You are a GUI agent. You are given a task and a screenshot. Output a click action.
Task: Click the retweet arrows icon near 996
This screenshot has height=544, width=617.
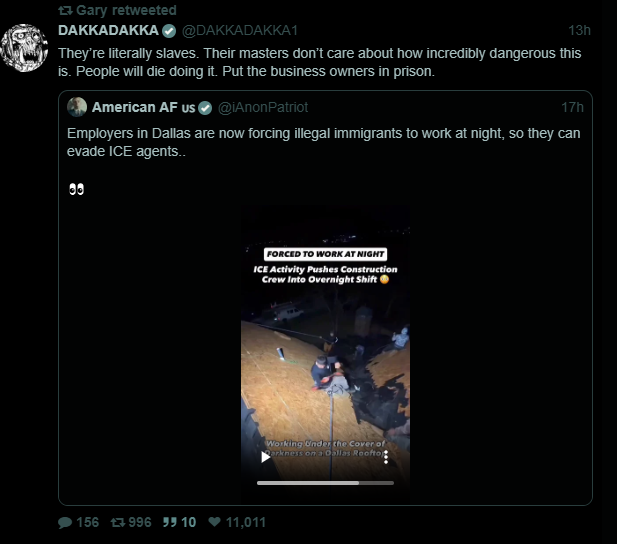118,522
